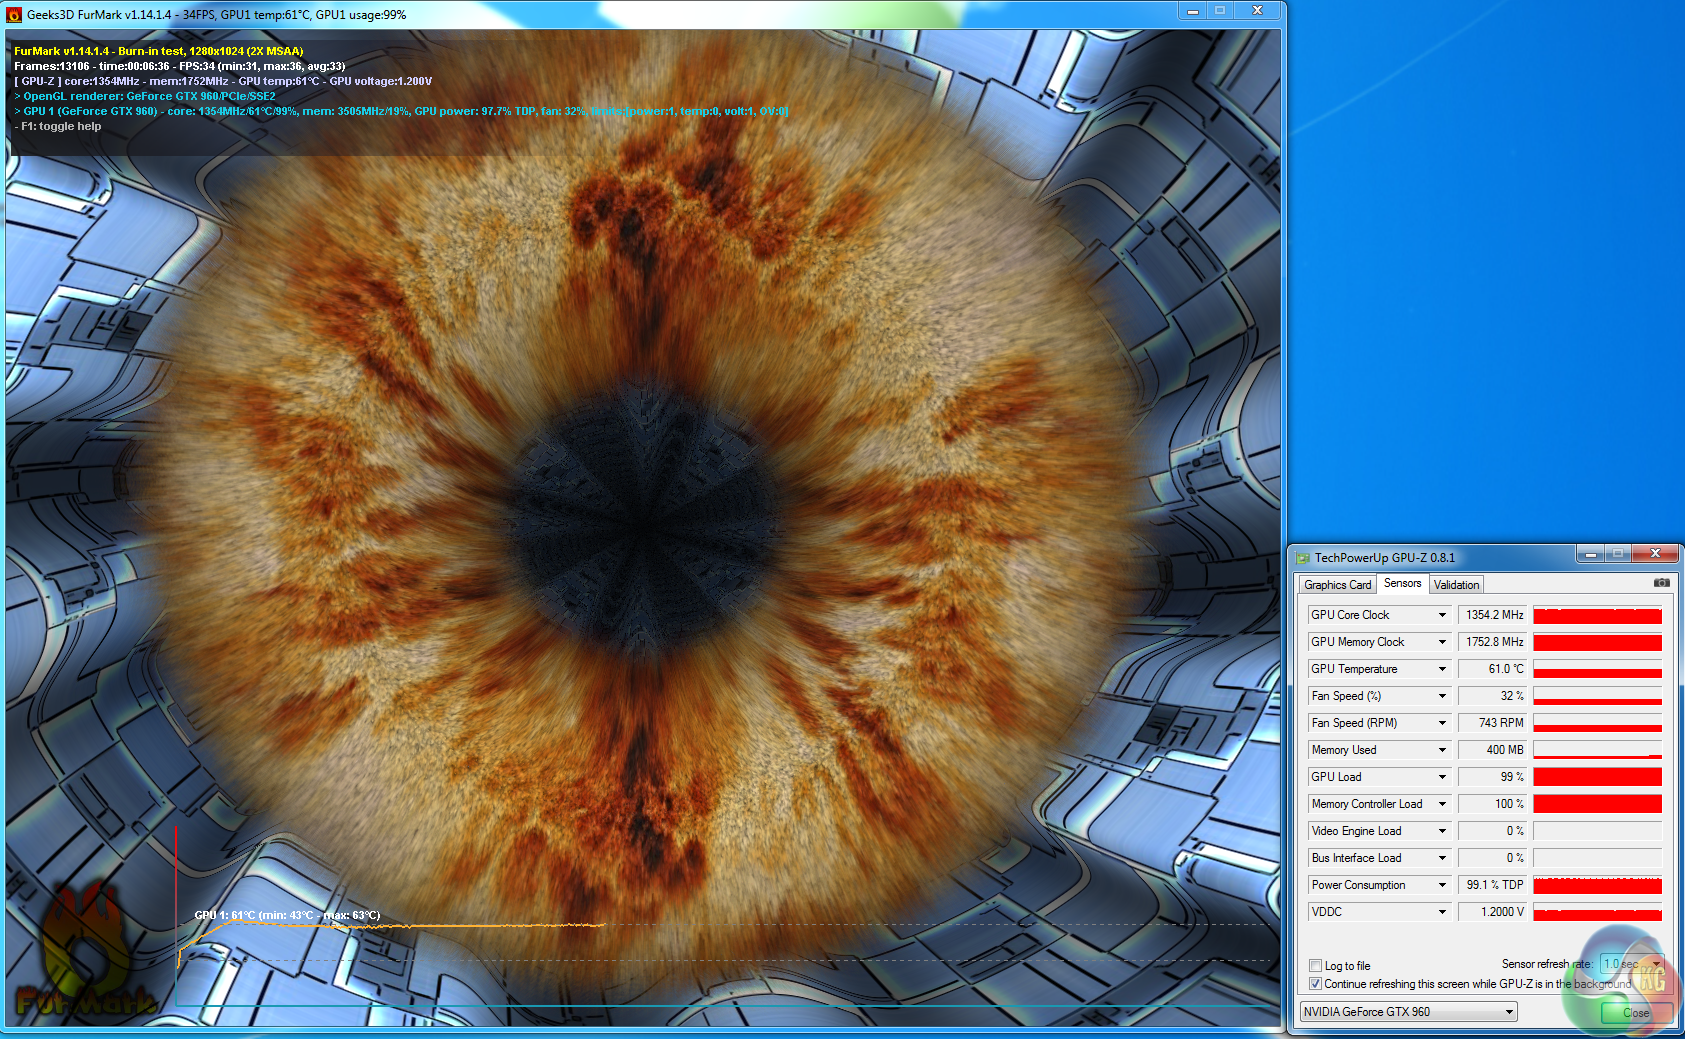Click the Fan Speed RPM value field

1492,723
